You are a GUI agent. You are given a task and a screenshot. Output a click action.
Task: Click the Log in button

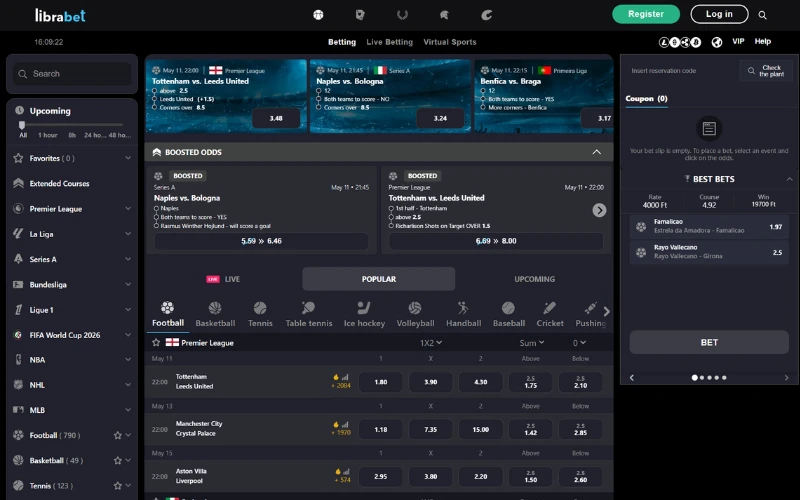click(719, 14)
